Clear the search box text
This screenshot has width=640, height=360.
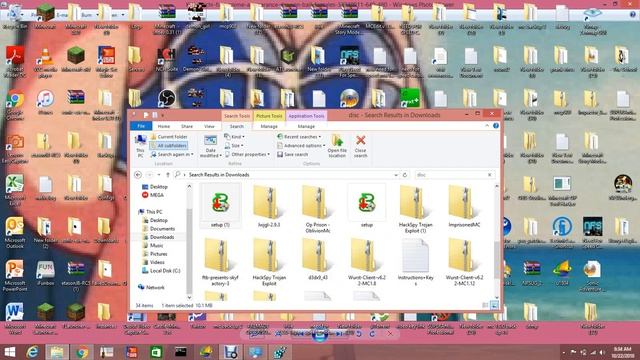489,175
